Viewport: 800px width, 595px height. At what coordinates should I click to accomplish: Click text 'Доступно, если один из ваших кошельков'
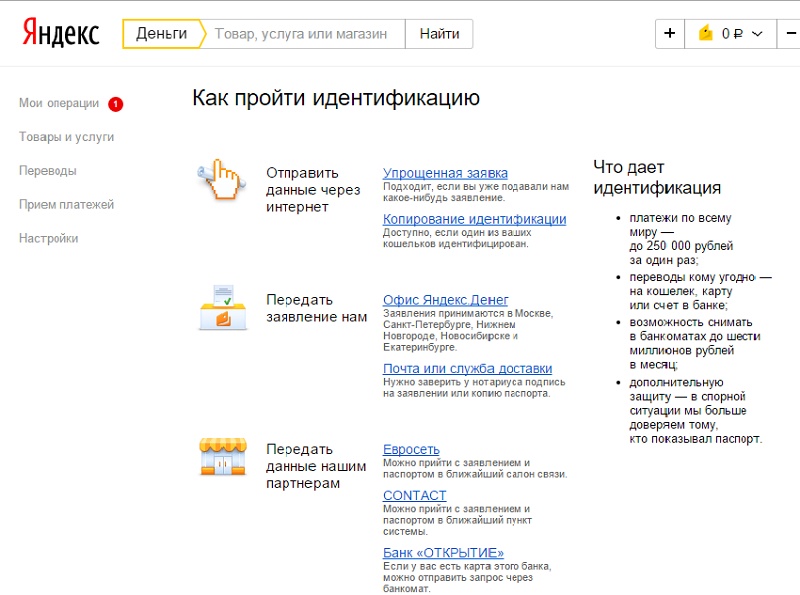457,238
